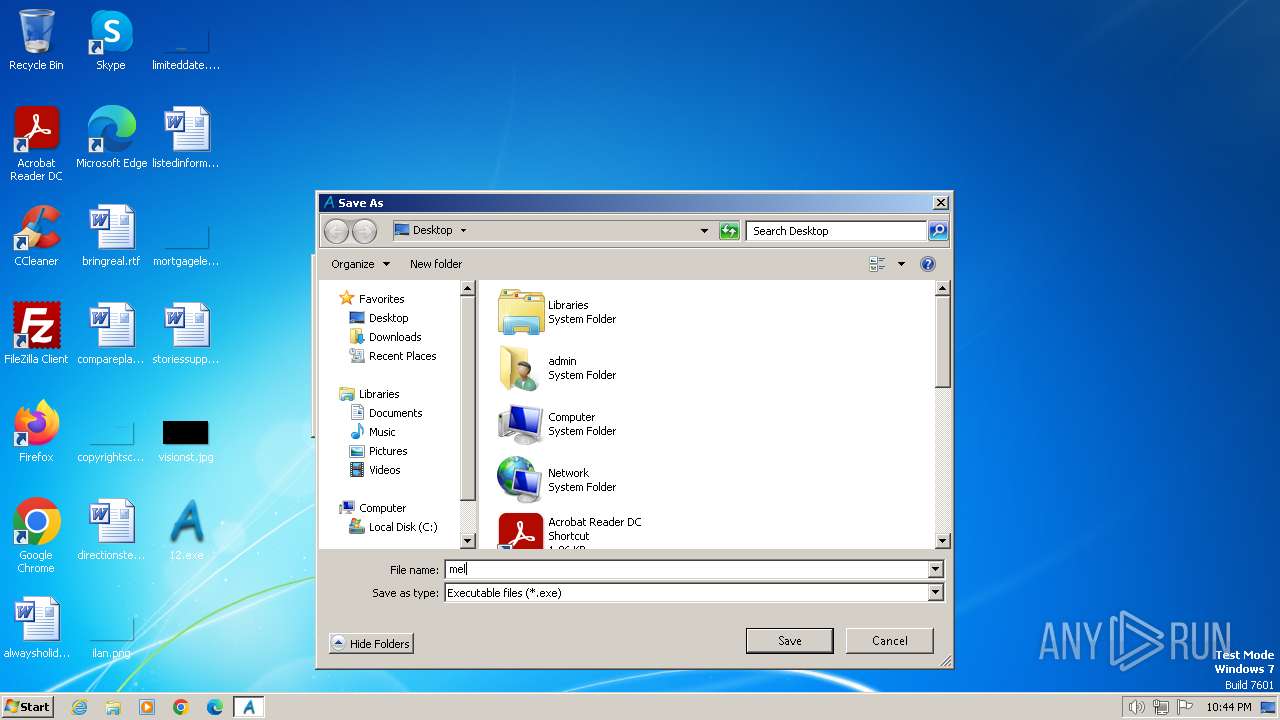1280x720 pixels.
Task: Select the Network system folder item
Action: [x=558, y=480]
